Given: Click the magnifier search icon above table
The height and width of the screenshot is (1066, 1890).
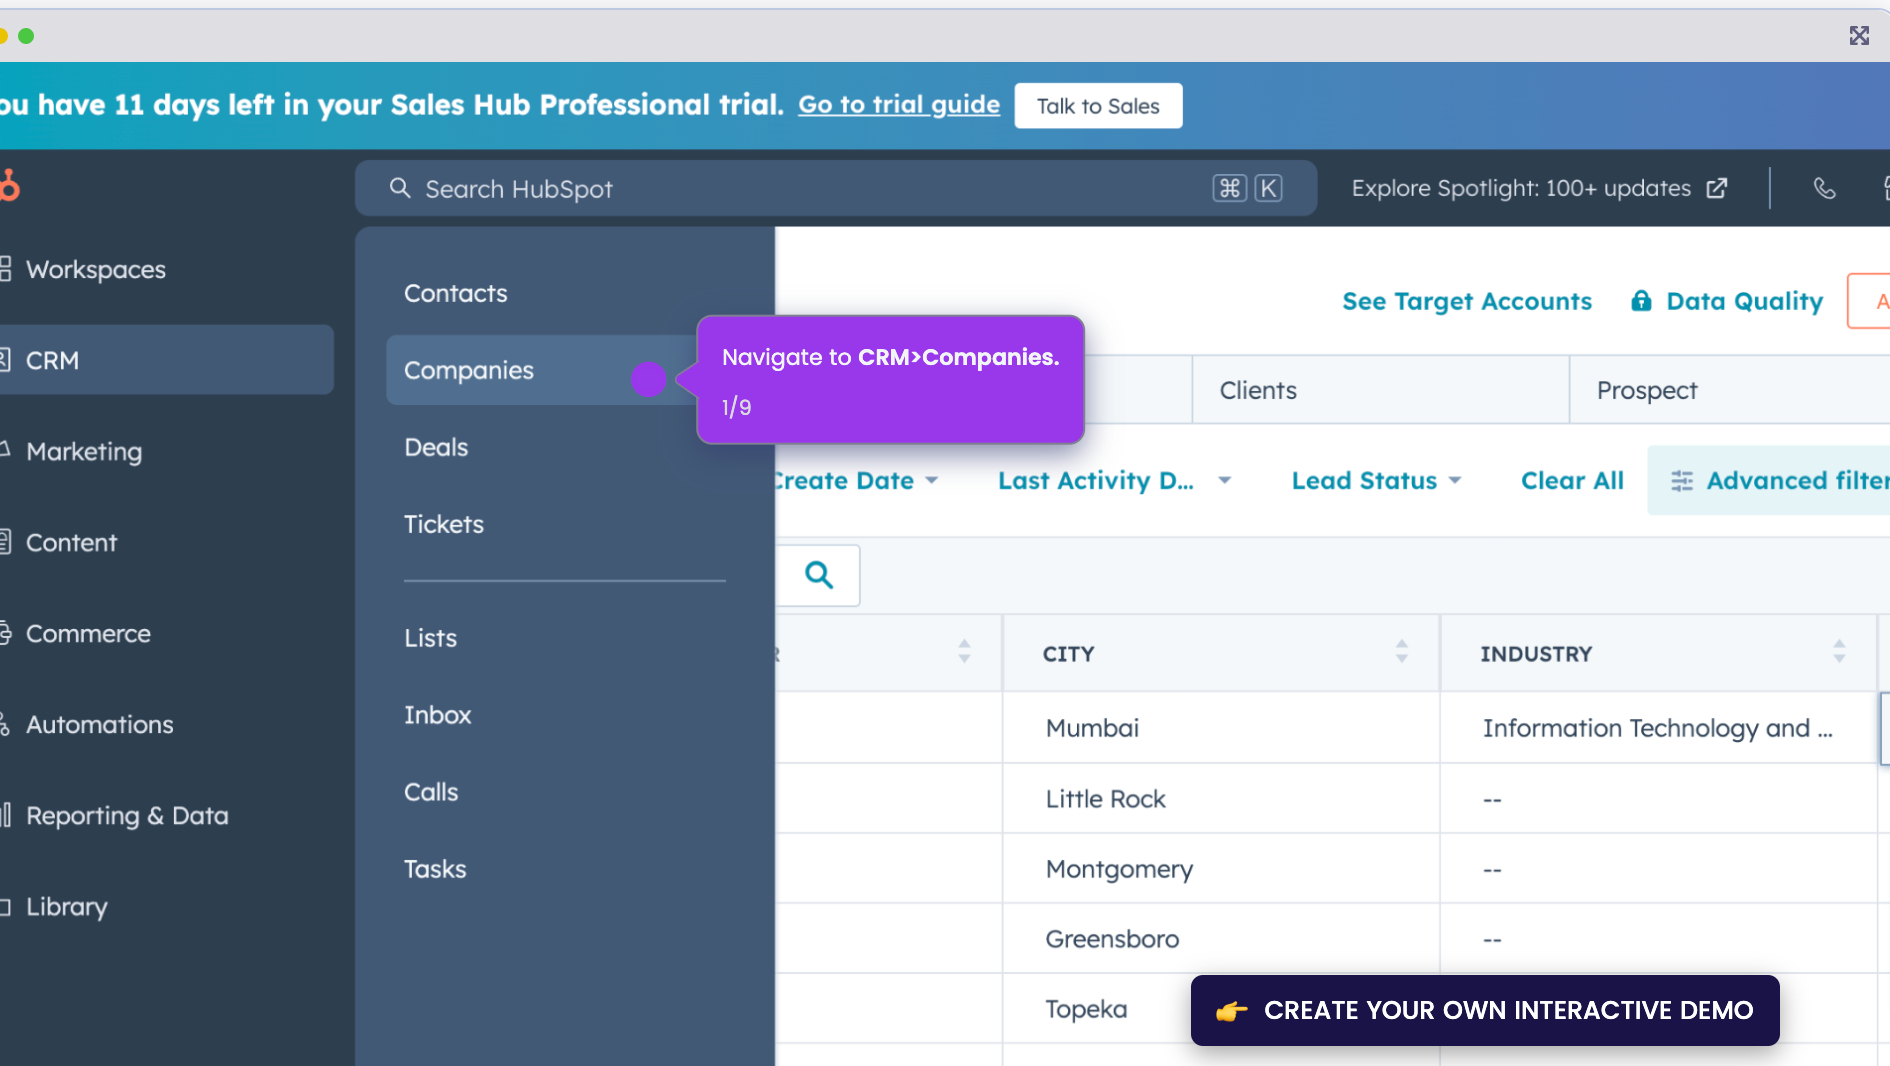Looking at the screenshot, I should click(819, 575).
